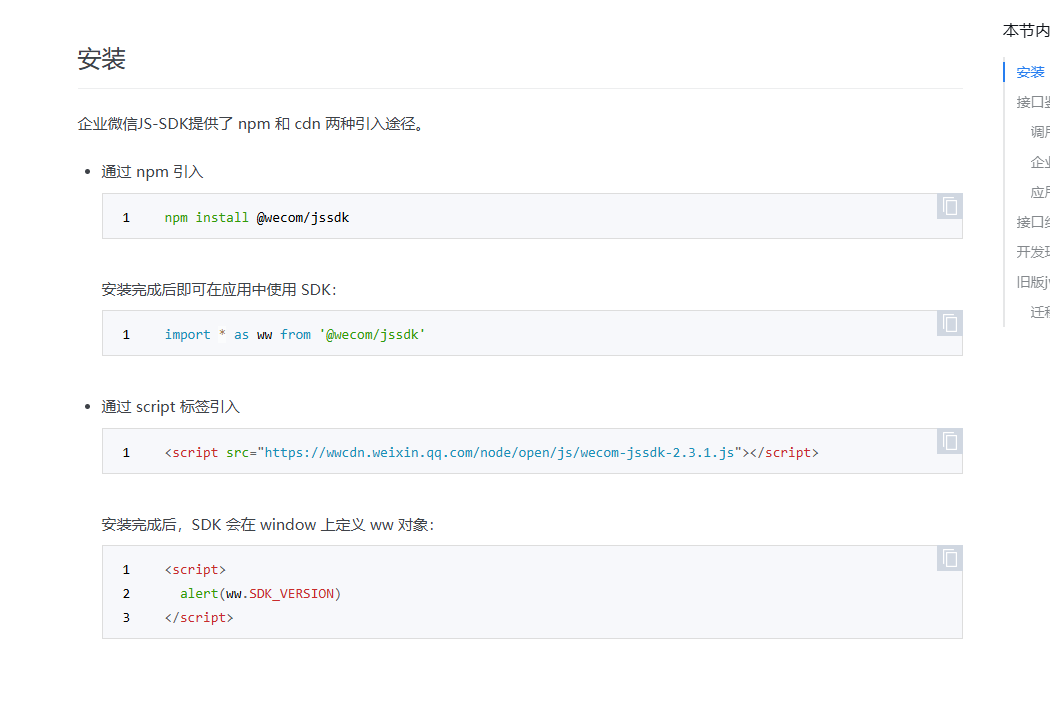Image resolution: width=1050 pixels, height=702 pixels.
Task: Select 安装 in the section outline
Action: coord(1030,72)
